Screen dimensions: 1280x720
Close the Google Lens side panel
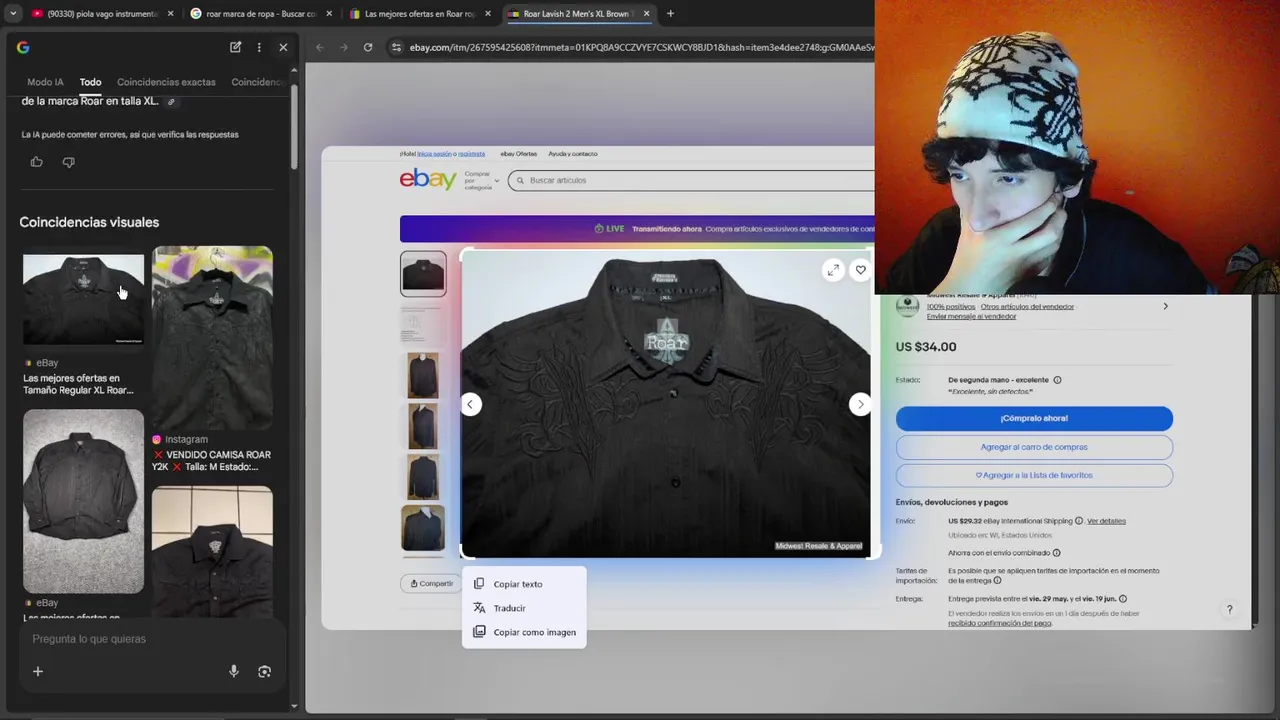pyautogui.click(x=283, y=47)
